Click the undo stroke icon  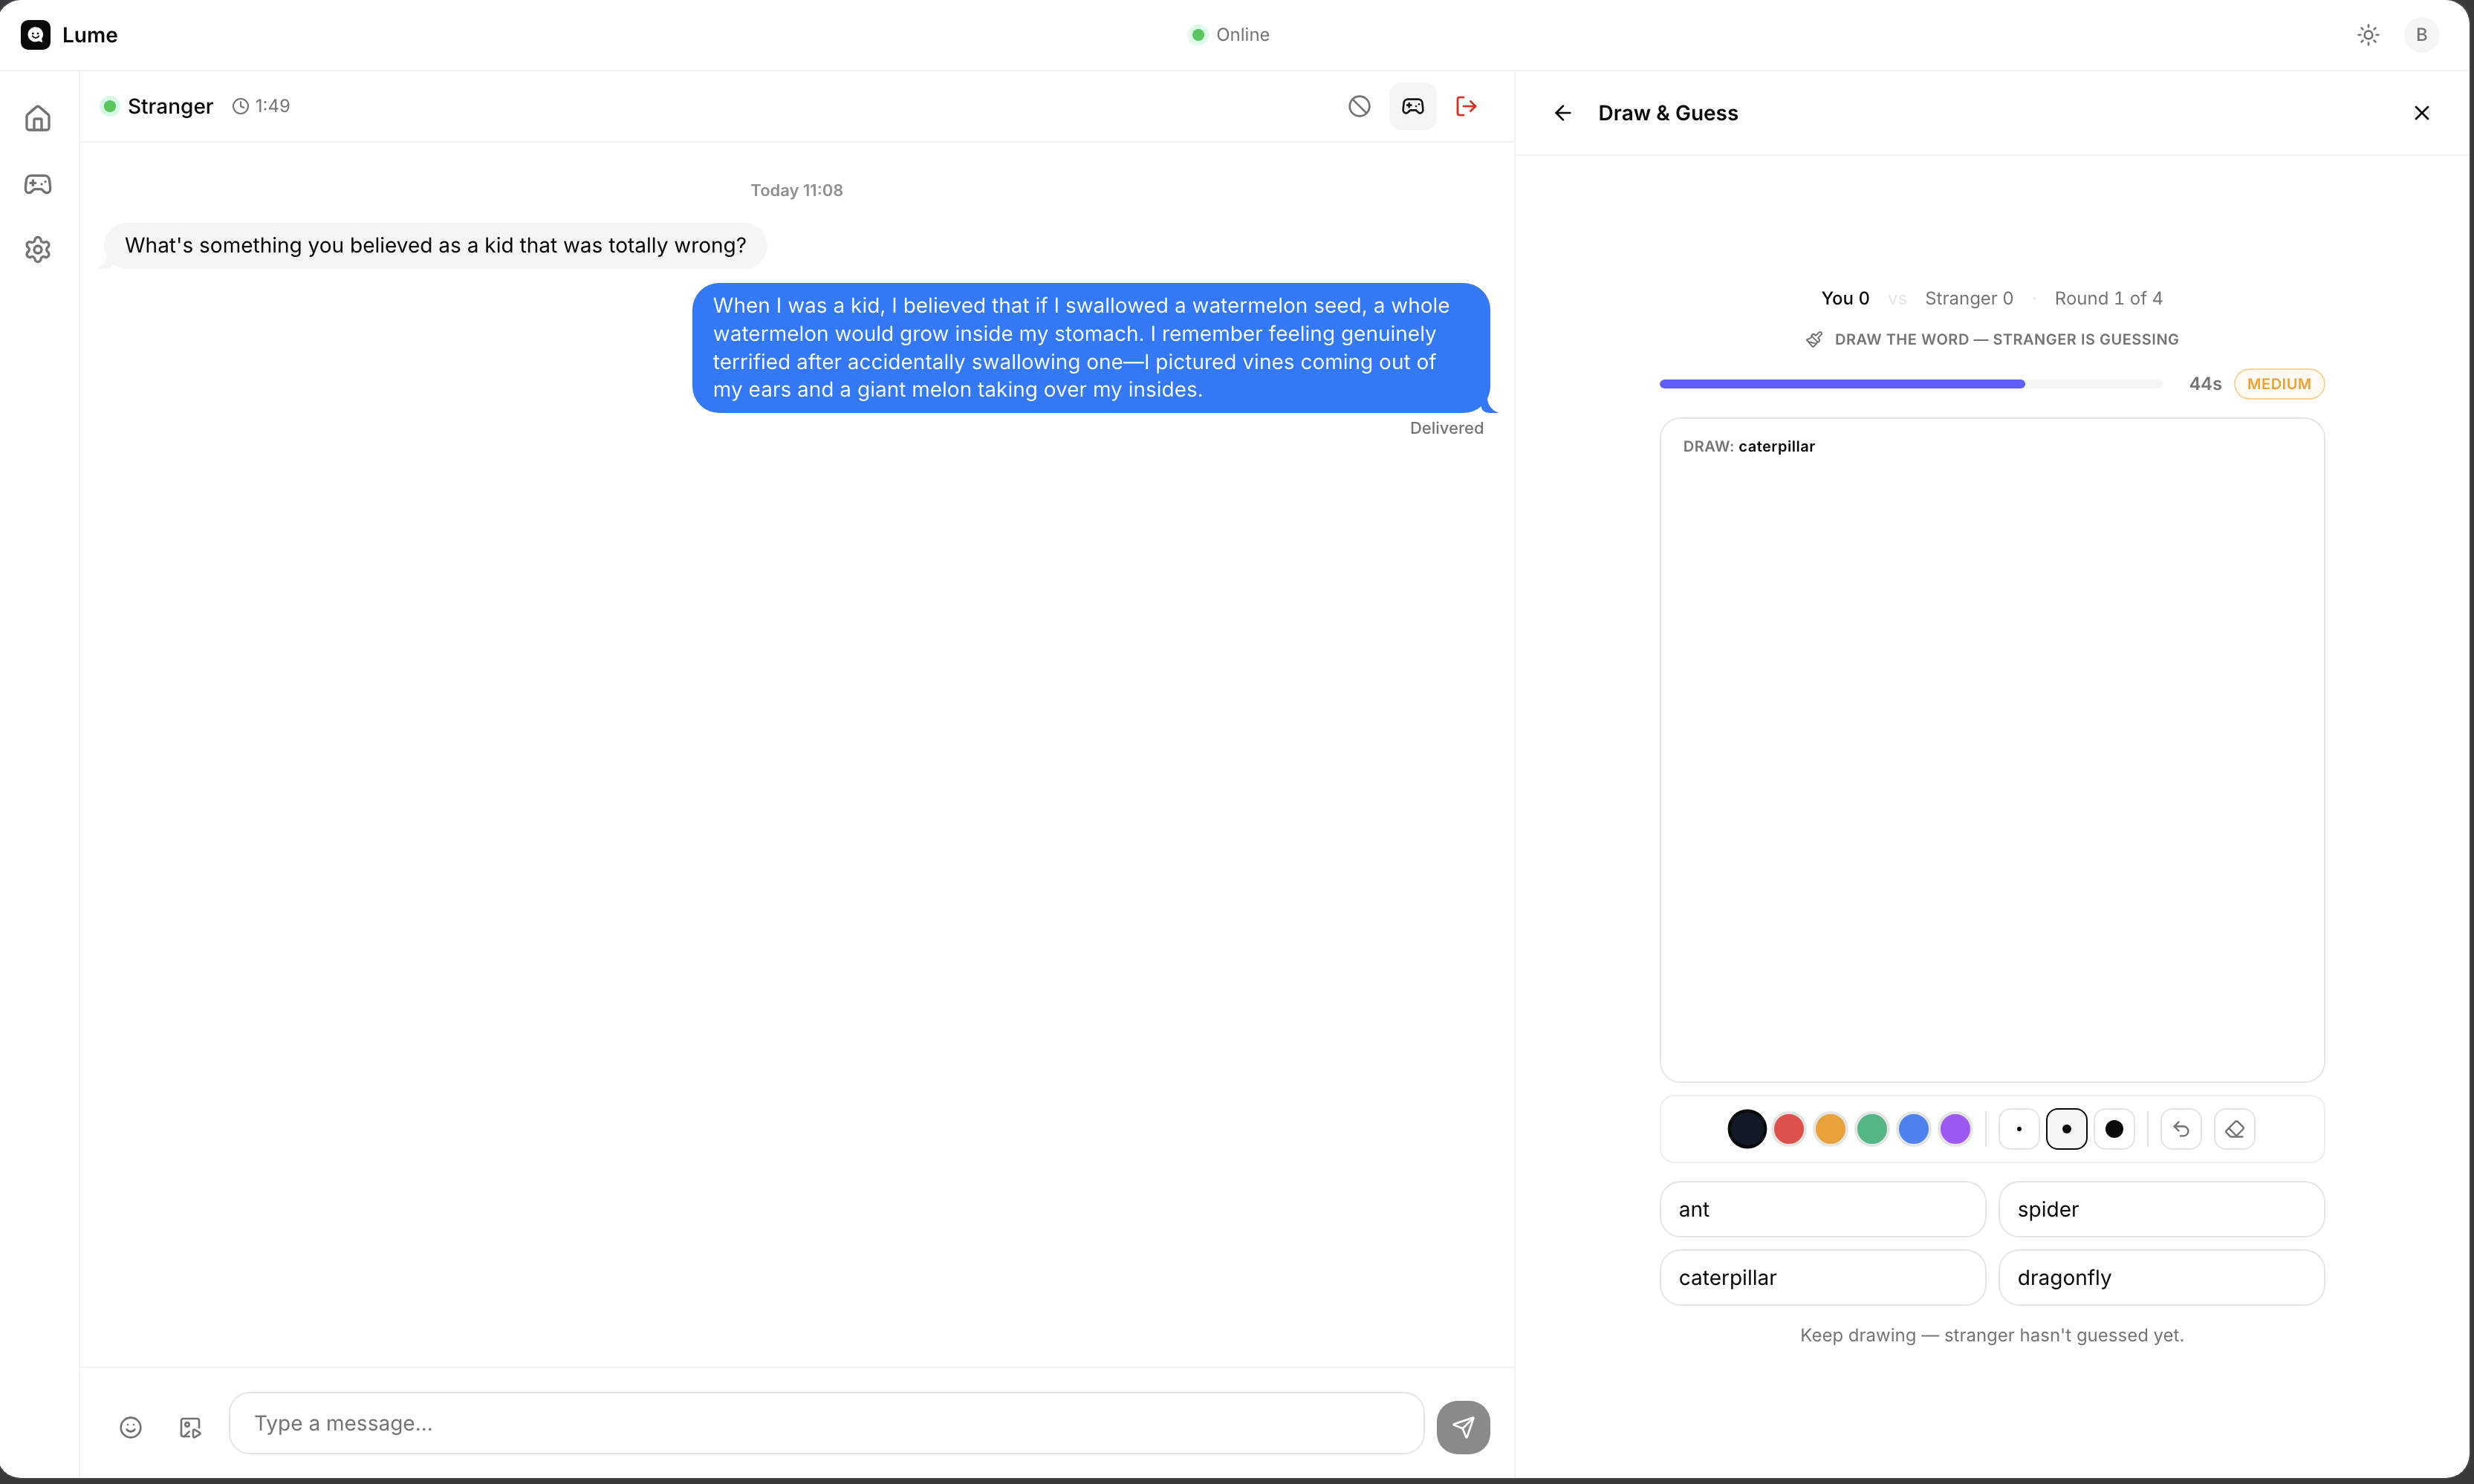tap(2181, 1129)
